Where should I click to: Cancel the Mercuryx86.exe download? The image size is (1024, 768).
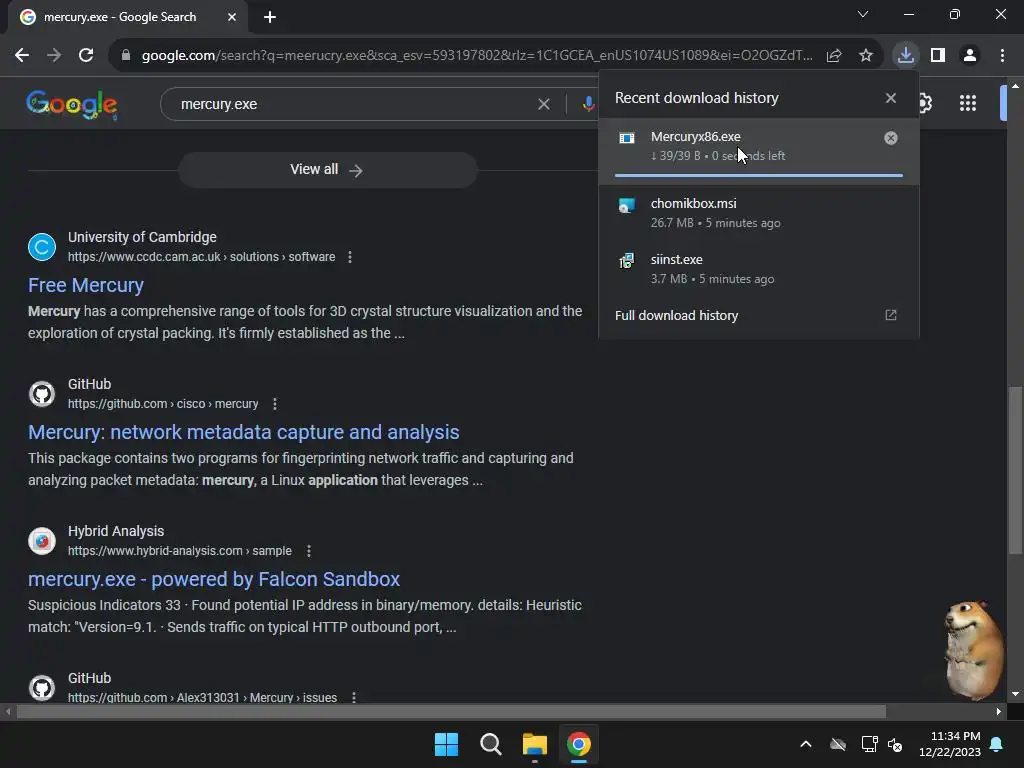tap(891, 138)
